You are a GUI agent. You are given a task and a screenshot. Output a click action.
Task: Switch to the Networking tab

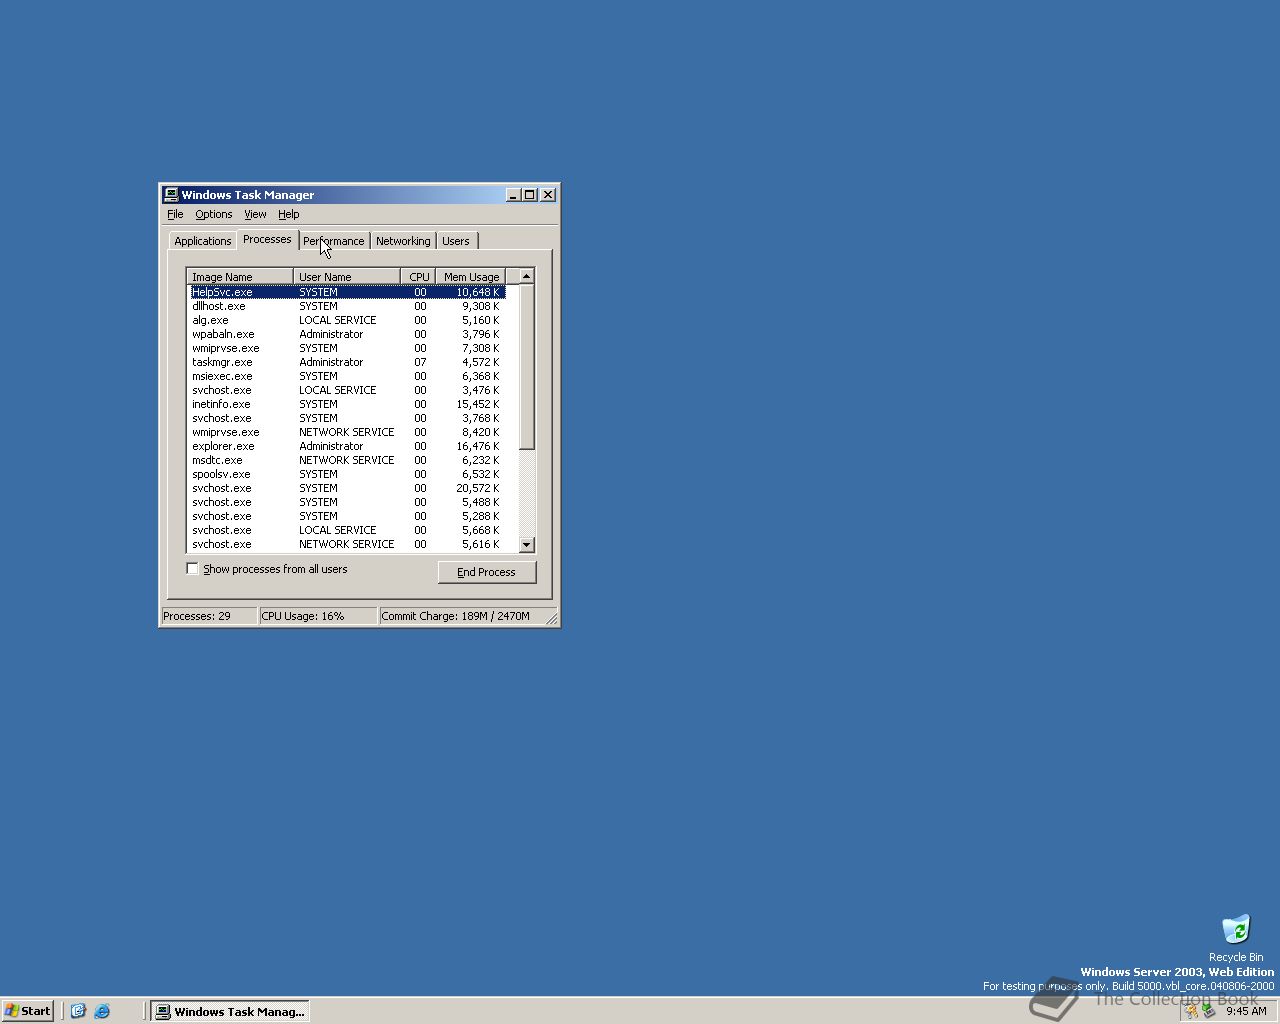403,241
